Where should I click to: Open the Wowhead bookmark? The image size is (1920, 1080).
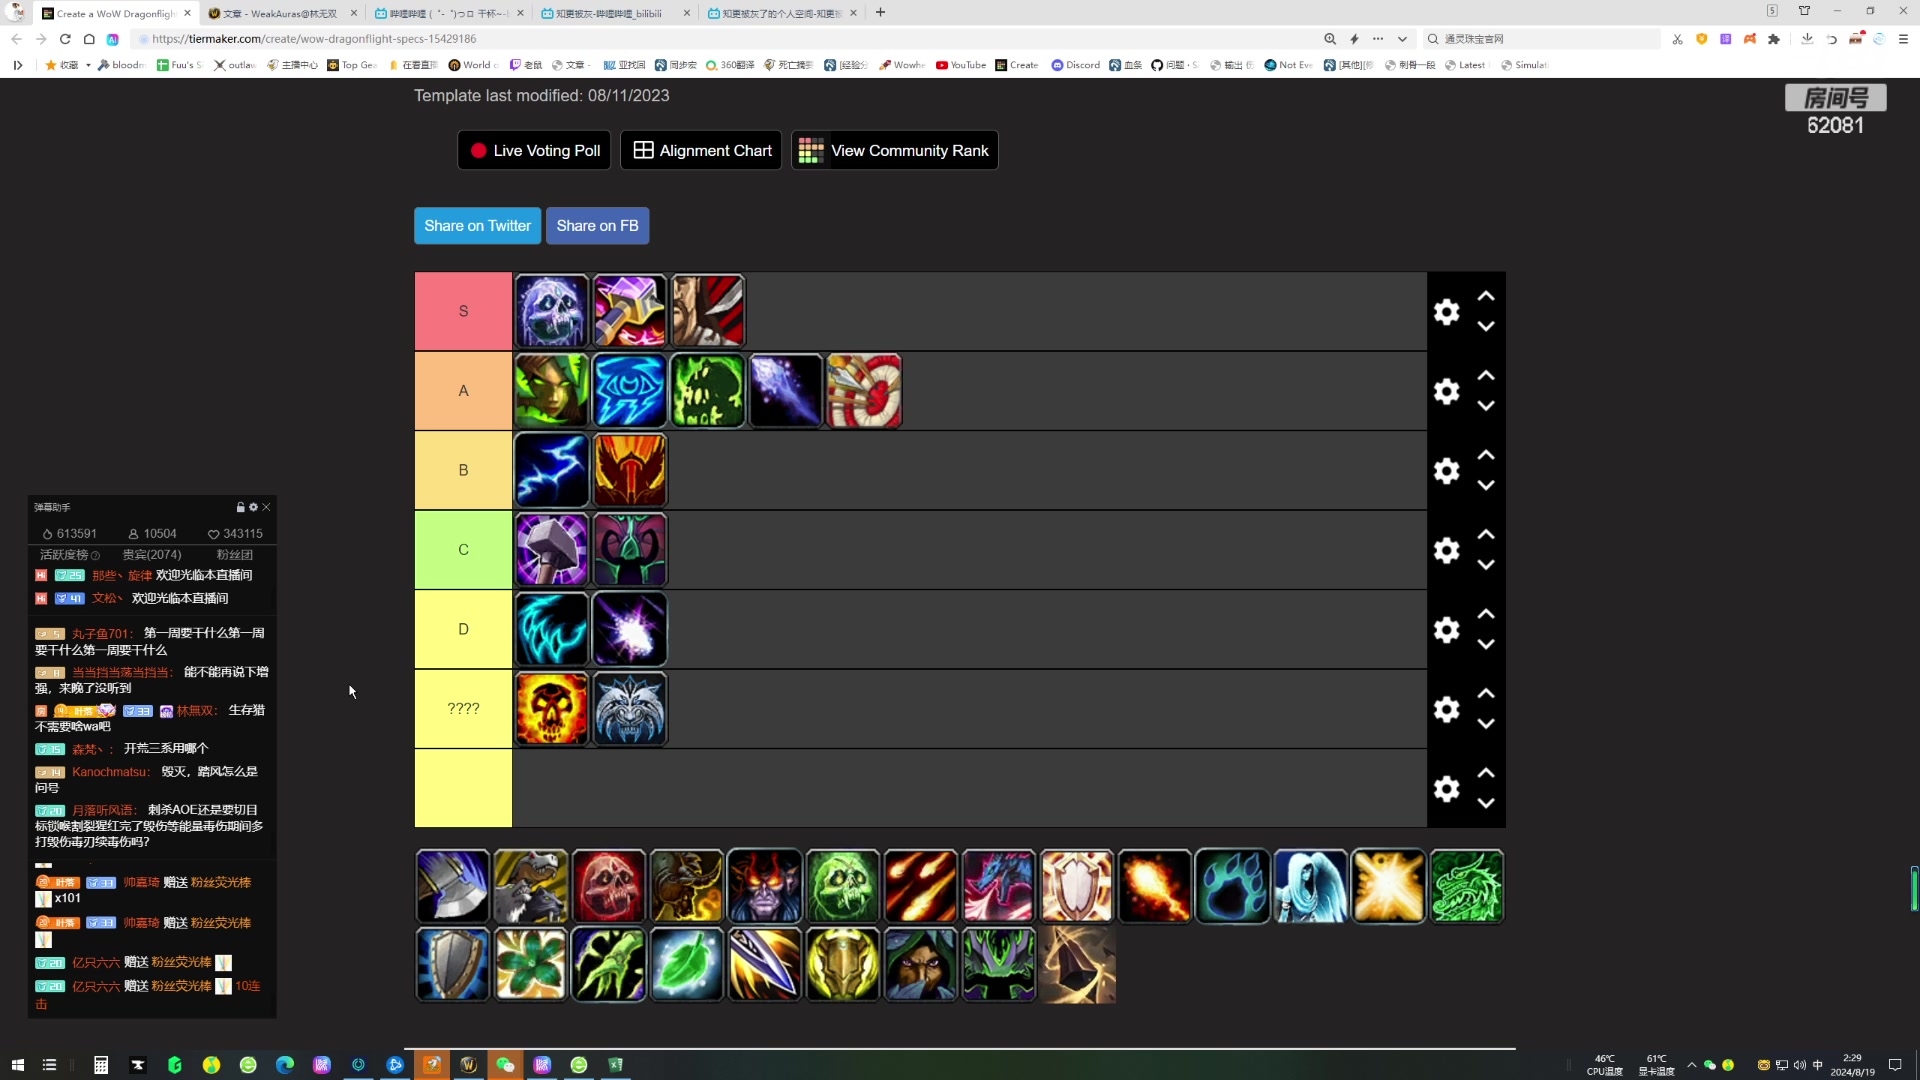(x=902, y=65)
